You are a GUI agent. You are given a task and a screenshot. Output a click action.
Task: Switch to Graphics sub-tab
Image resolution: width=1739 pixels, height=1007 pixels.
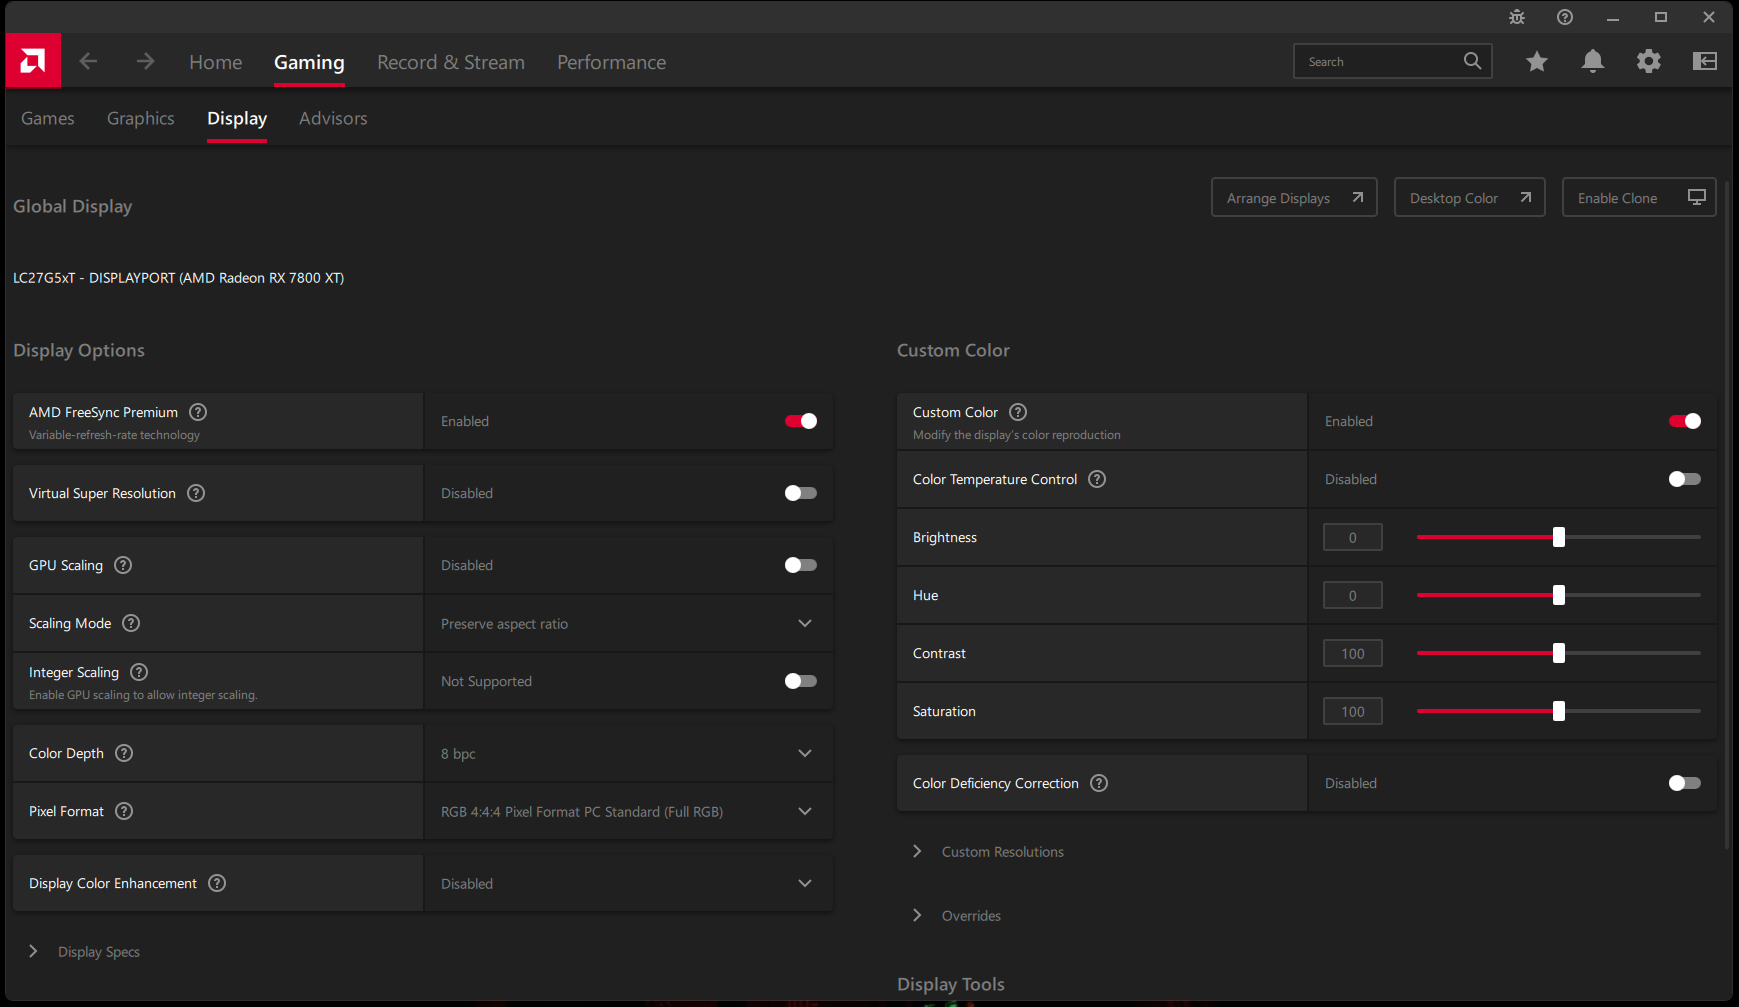tap(141, 118)
